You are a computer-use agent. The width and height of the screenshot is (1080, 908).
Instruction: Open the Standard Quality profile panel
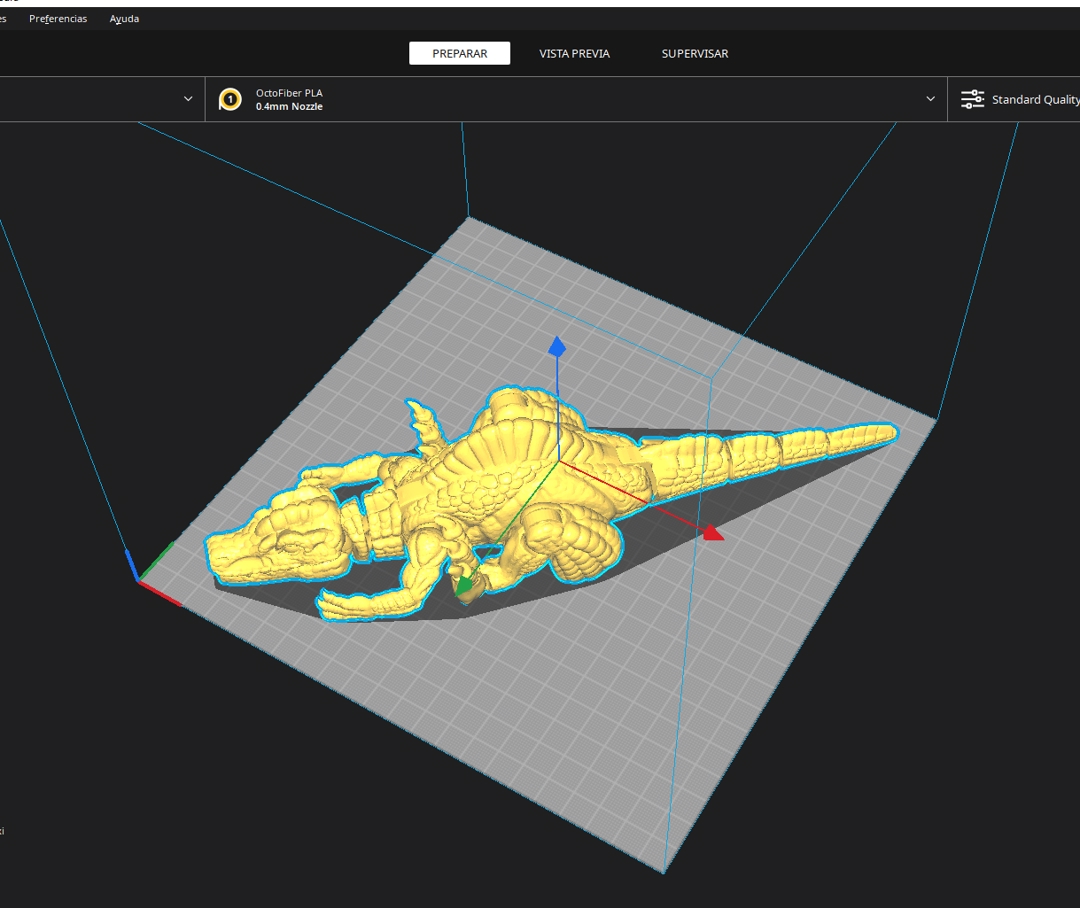point(1034,100)
